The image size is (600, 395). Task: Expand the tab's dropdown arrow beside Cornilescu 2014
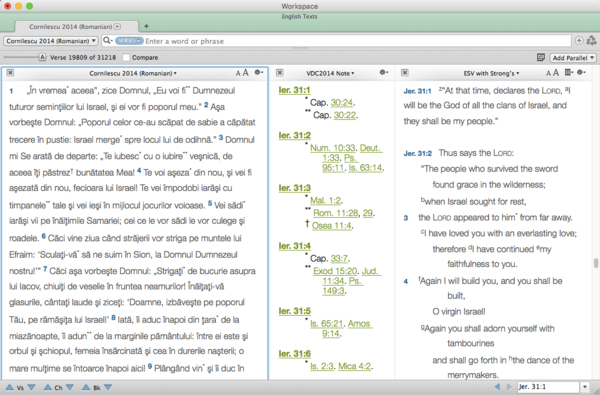117,26
